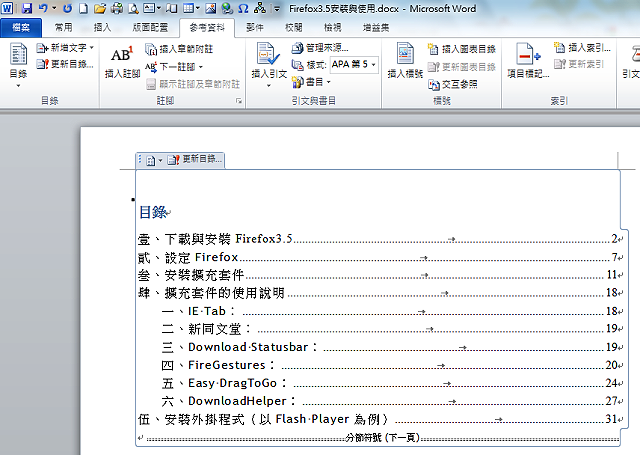Click the Word application icon
This screenshot has width=640, height=455.
click(x=7, y=8)
